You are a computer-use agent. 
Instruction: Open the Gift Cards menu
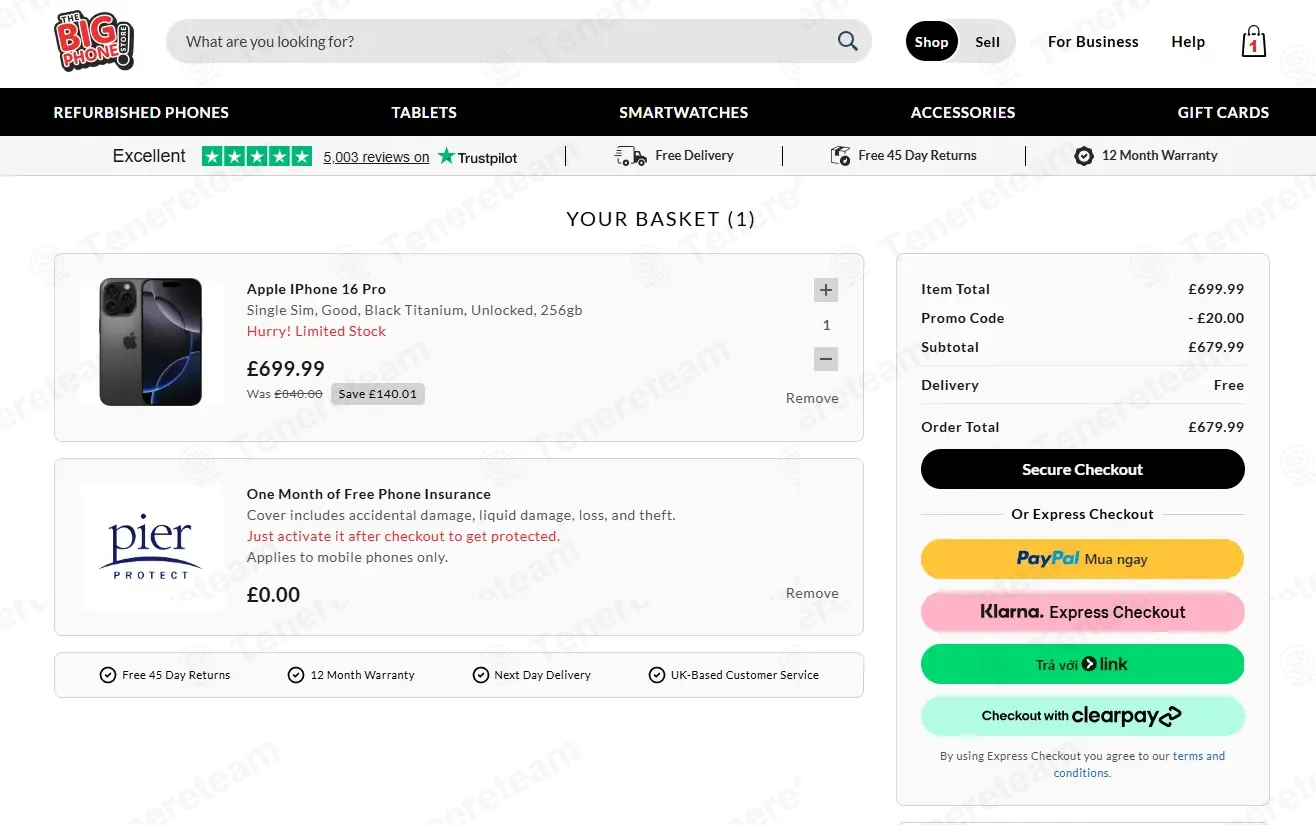[x=1223, y=112]
